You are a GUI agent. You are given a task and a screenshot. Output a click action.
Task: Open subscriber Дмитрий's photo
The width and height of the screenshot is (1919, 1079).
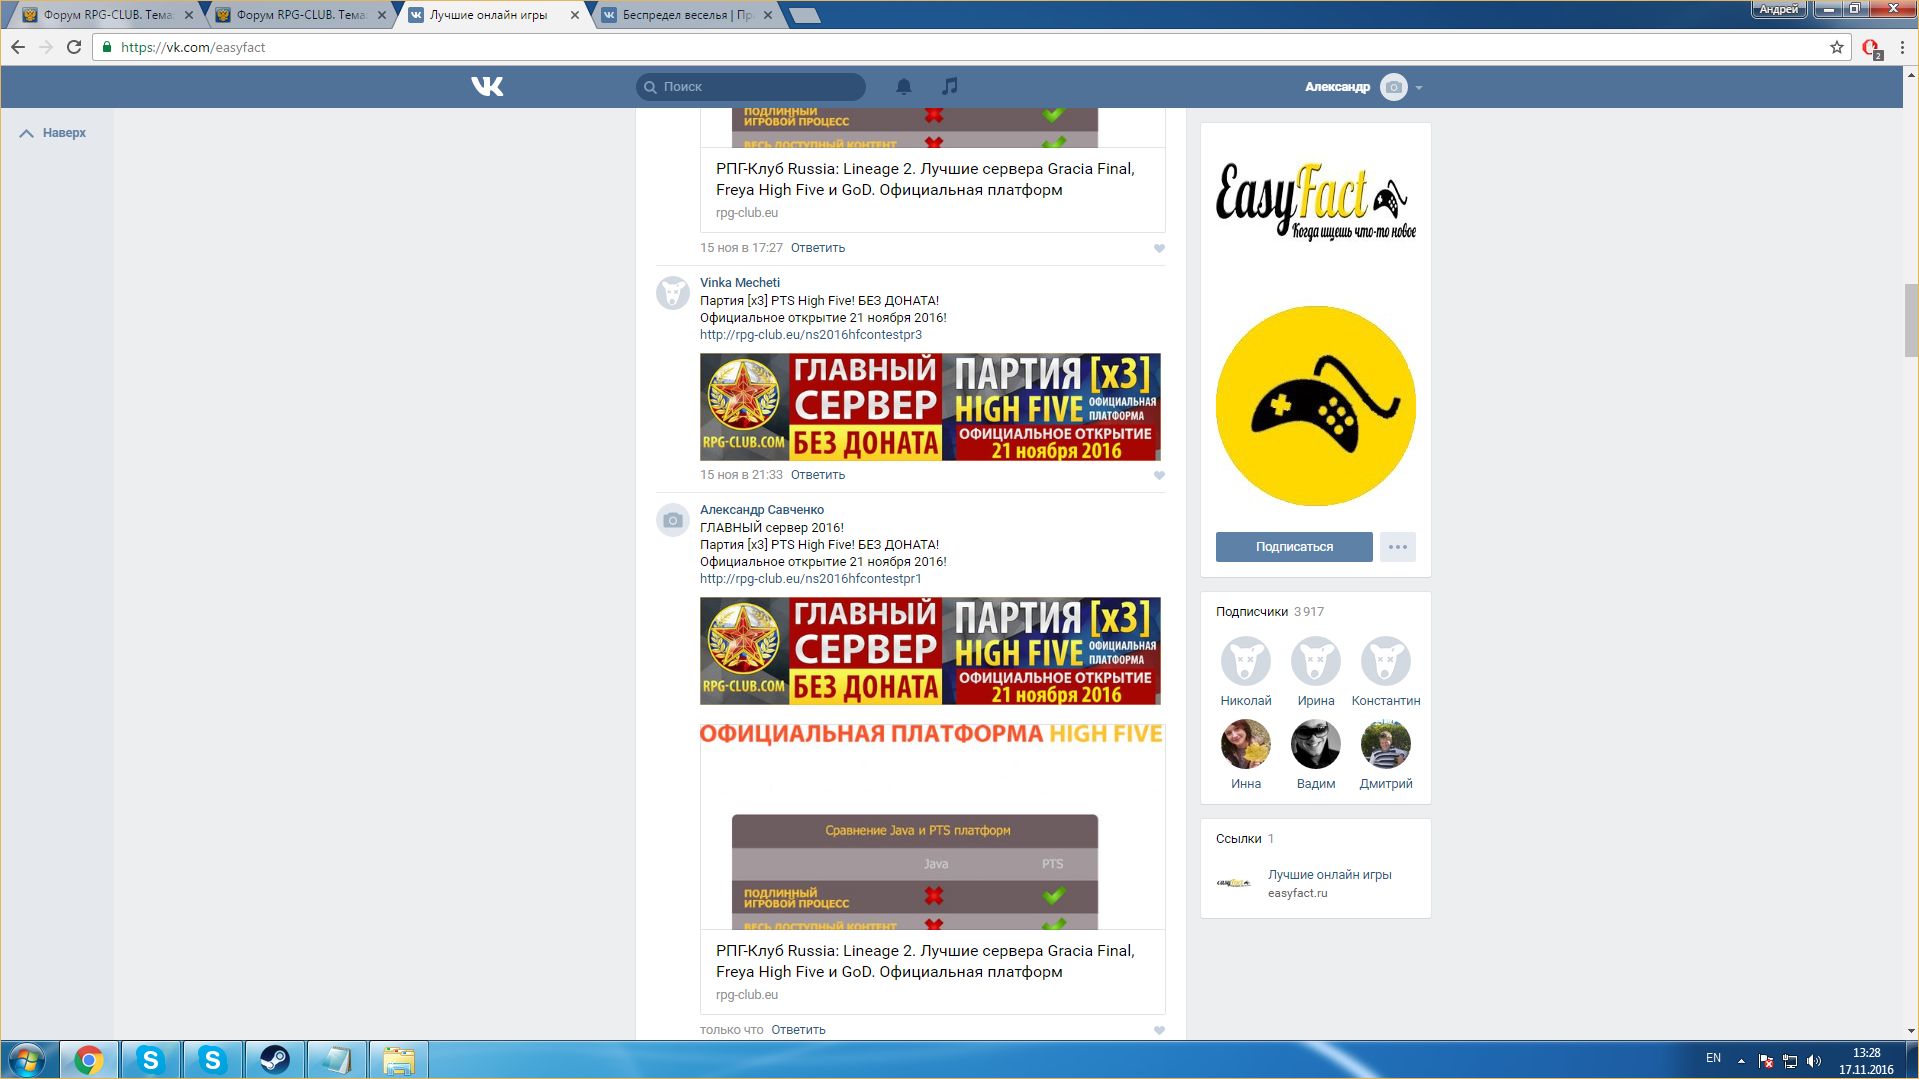point(1386,744)
